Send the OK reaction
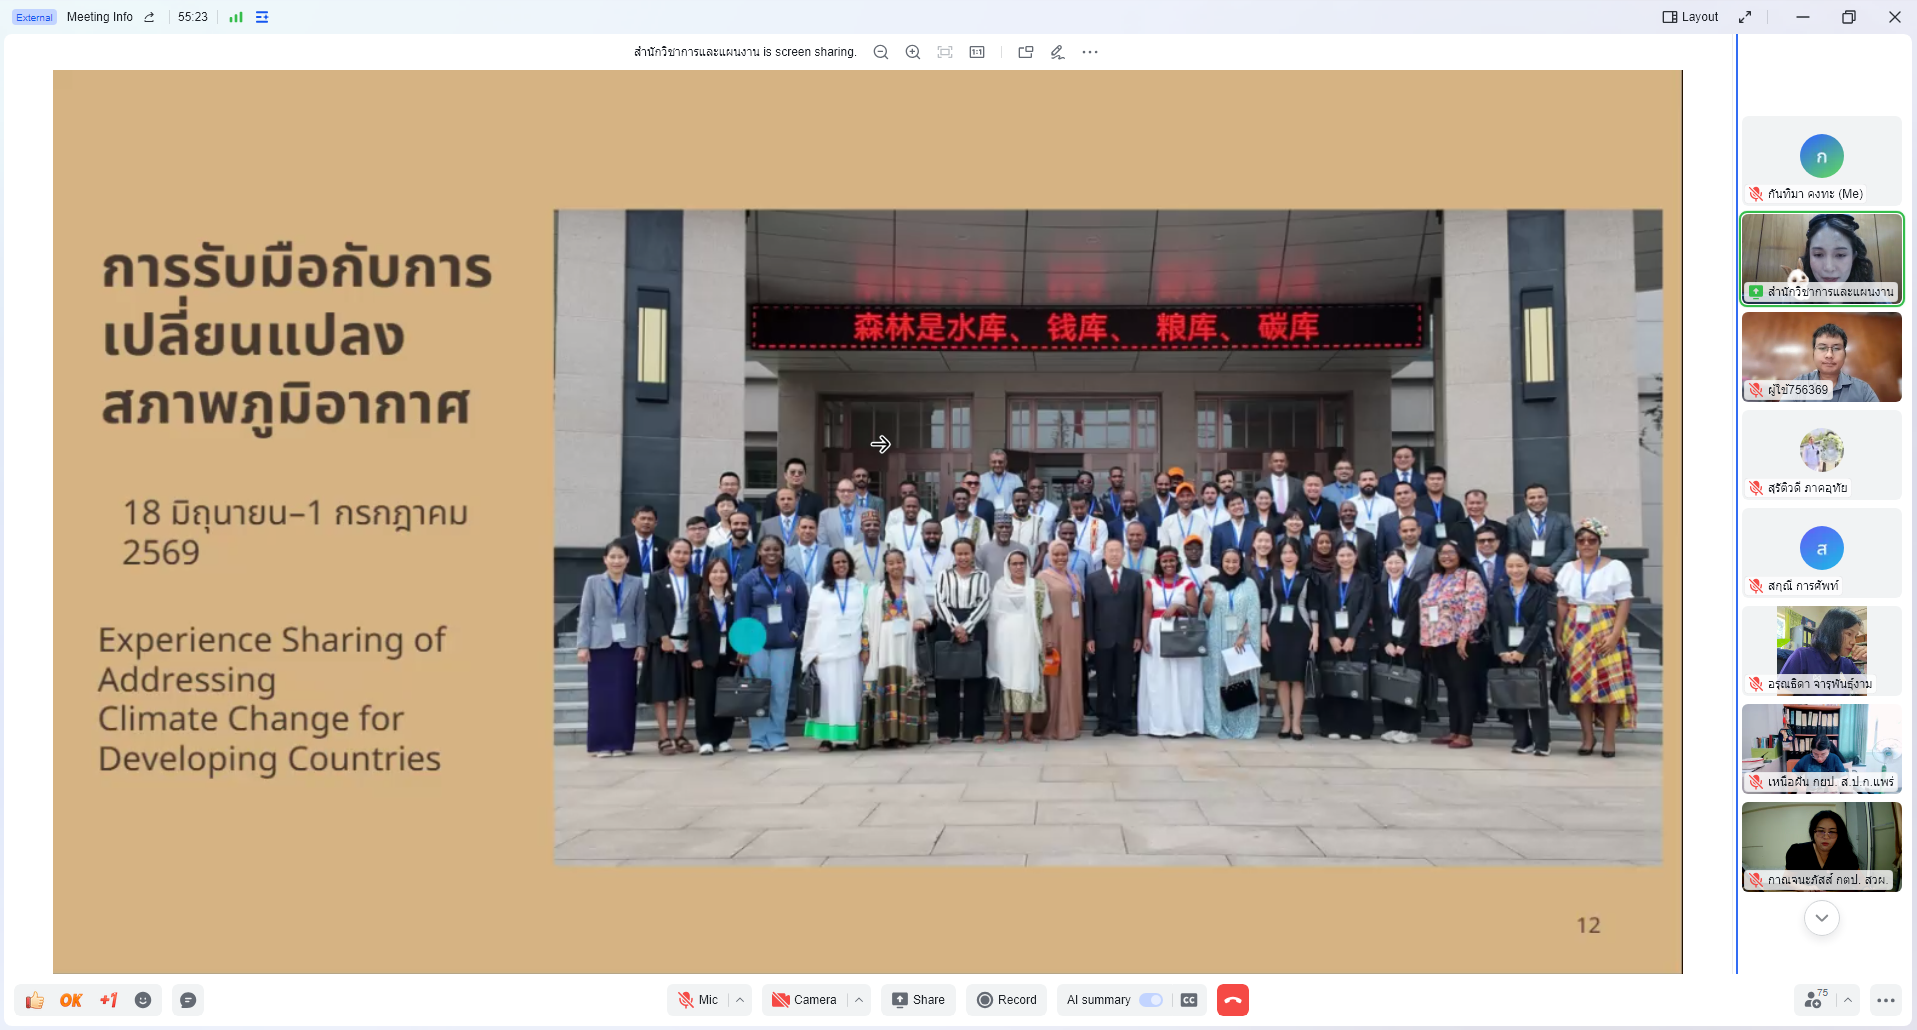Viewport: 1917px width, 1030px height. (x=71, y=1000)
